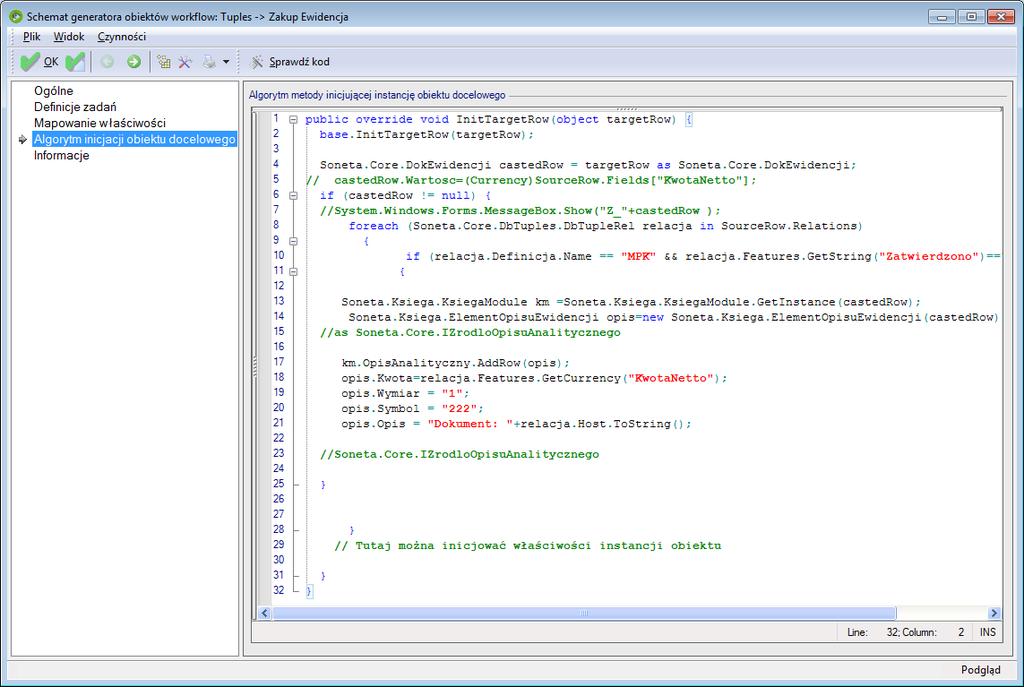
Task: Click the vertical splitter grip left of code
Action: pyautogui.click(x=255, y=366)
